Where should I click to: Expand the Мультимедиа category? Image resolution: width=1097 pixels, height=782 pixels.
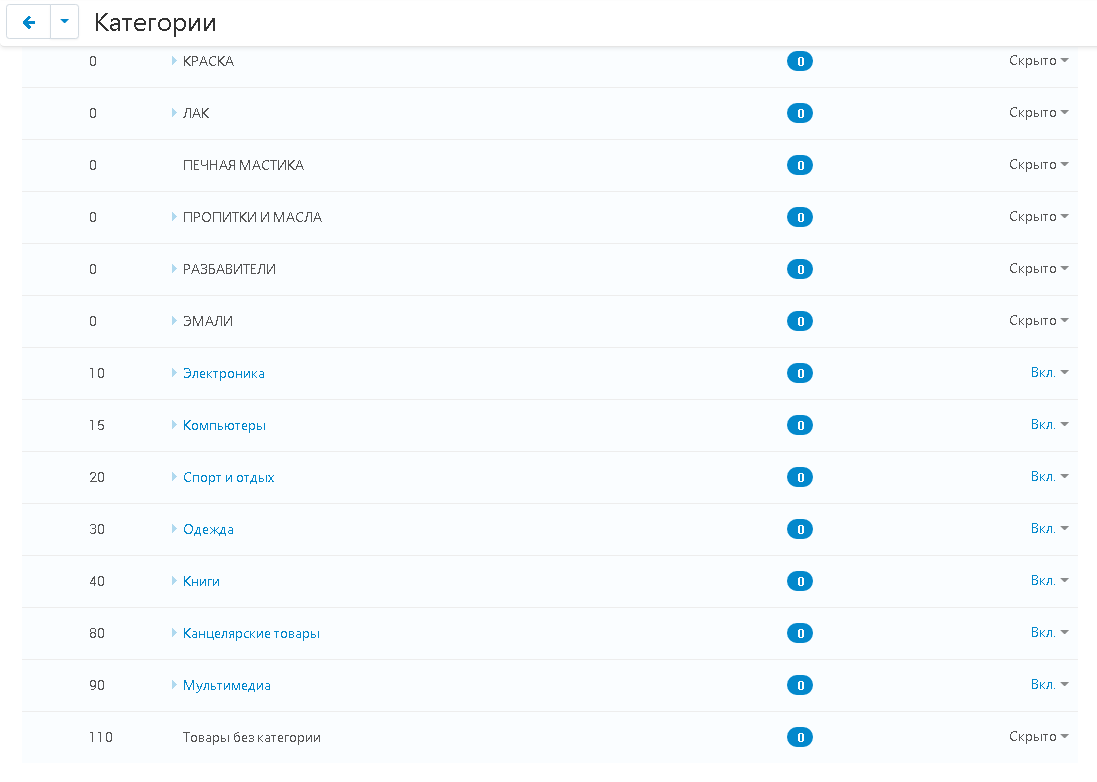pyautogui.click(x=174, y=685)
